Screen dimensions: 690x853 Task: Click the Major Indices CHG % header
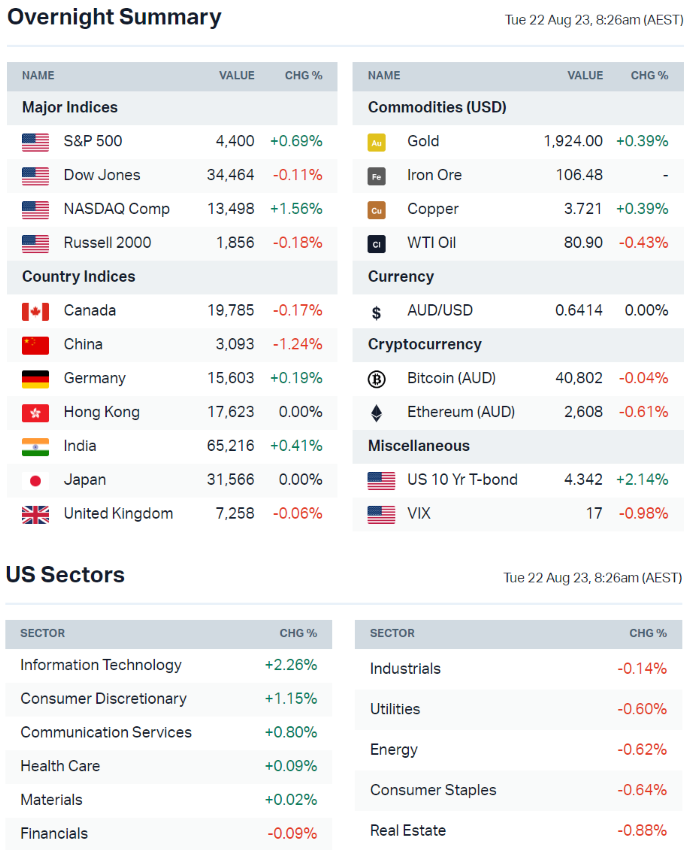pos(303,76)
